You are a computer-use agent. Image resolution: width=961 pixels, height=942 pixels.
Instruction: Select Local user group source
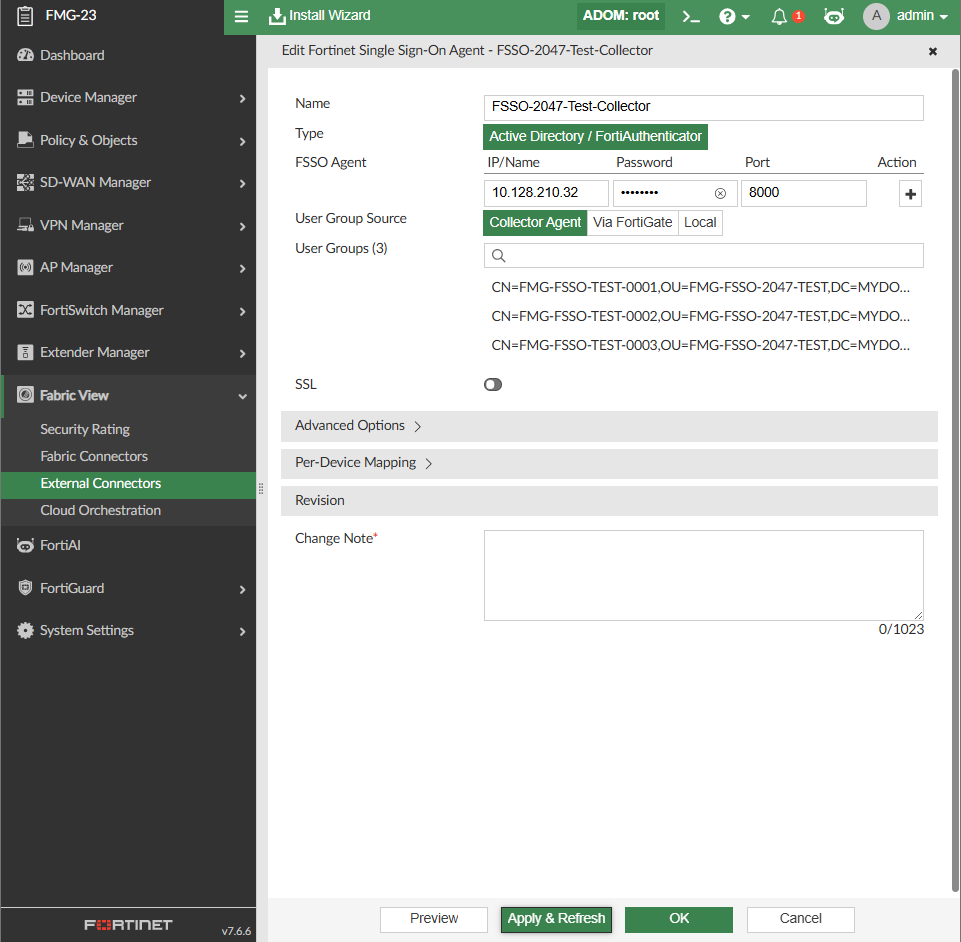click(700, 222)
